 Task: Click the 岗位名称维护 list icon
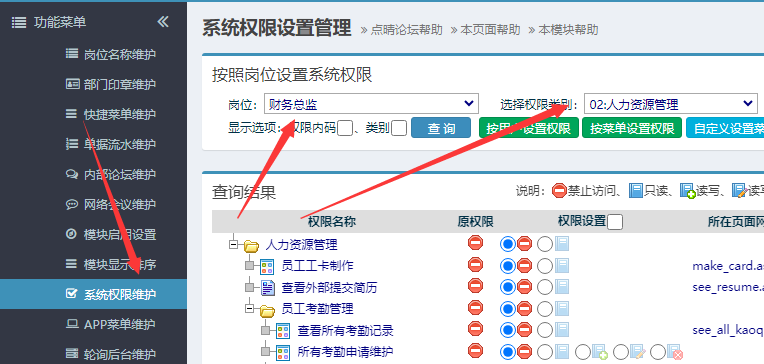point(72,54)
